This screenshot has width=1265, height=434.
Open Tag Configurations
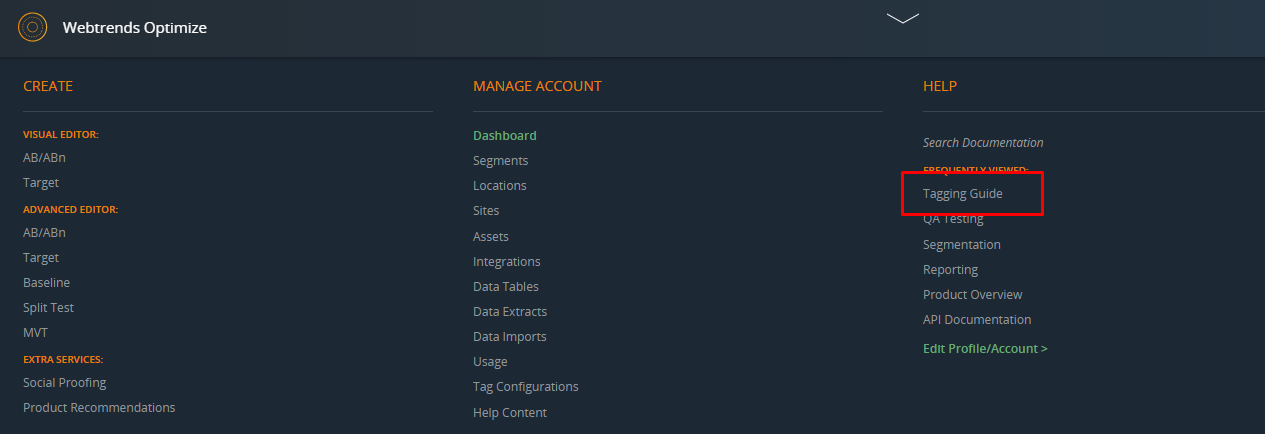point(526,386)
